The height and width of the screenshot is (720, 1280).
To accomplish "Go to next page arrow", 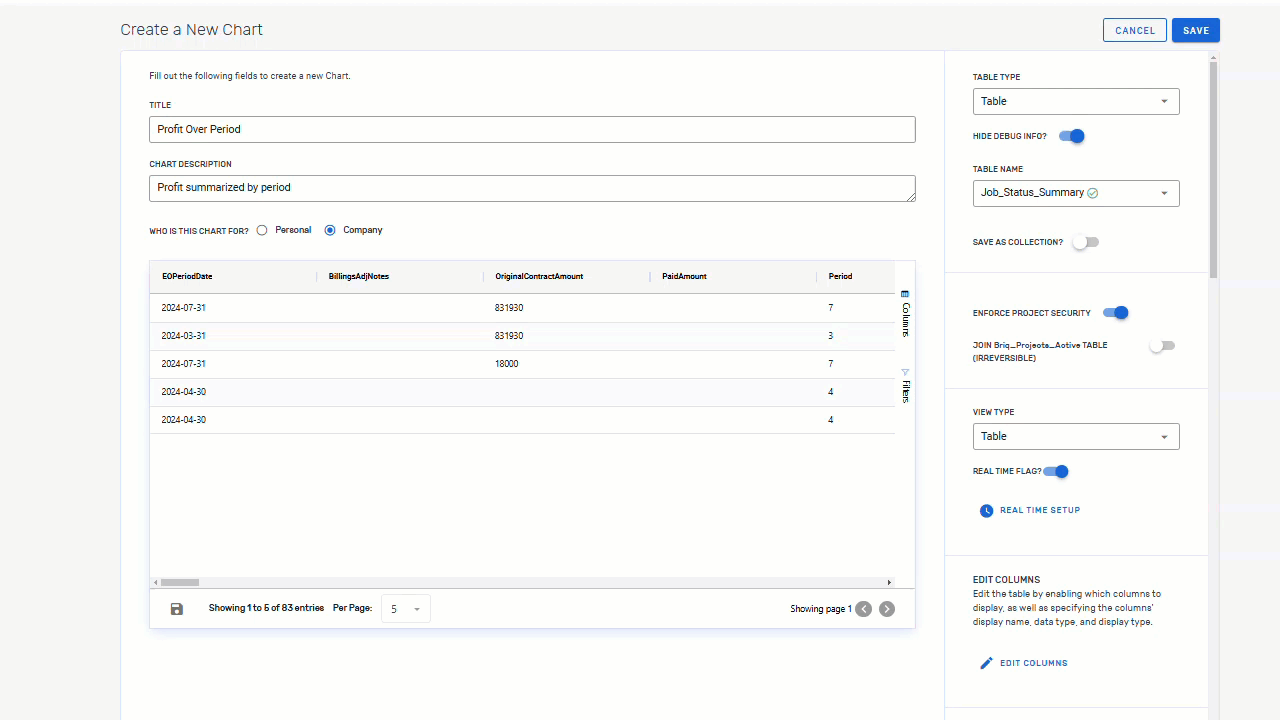I will 887,609.
